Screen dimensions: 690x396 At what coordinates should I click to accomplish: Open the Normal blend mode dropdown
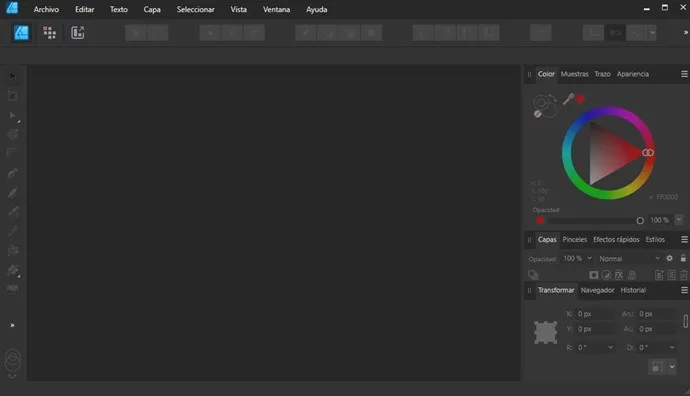pyautogui.click(x=629, y=259)
